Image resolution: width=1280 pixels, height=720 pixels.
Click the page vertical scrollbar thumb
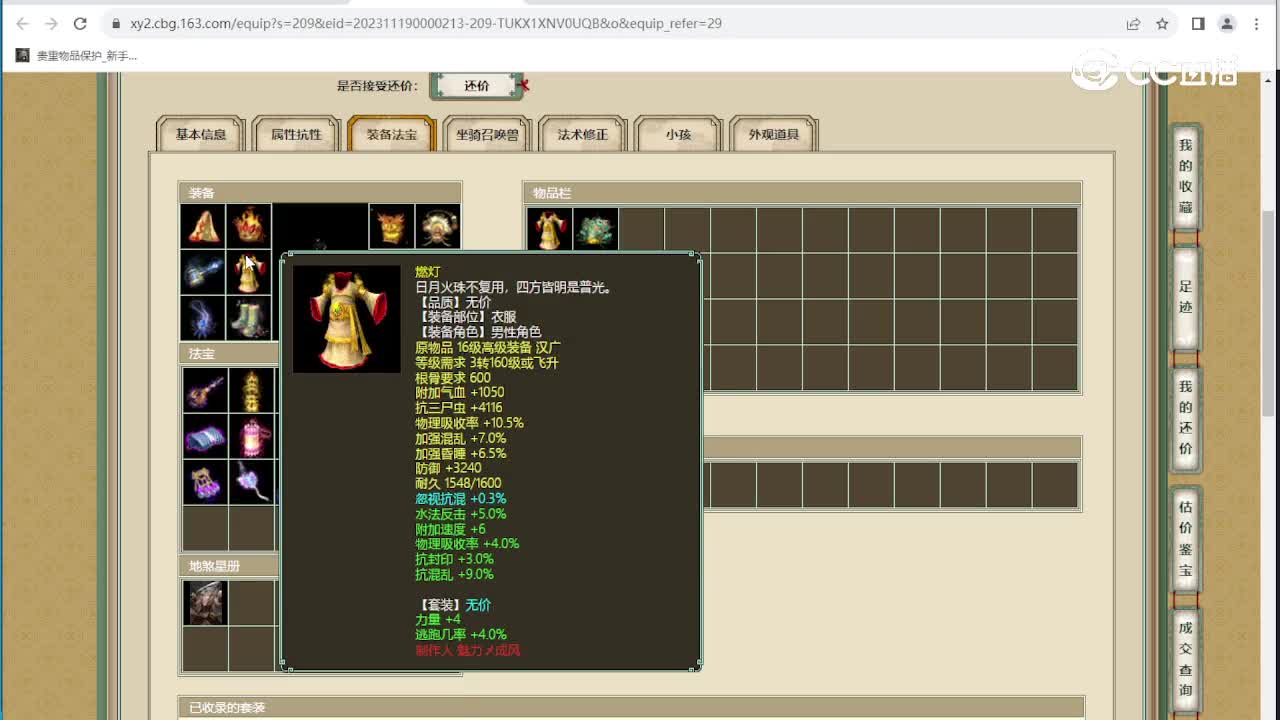click(x=1270, y=312)
